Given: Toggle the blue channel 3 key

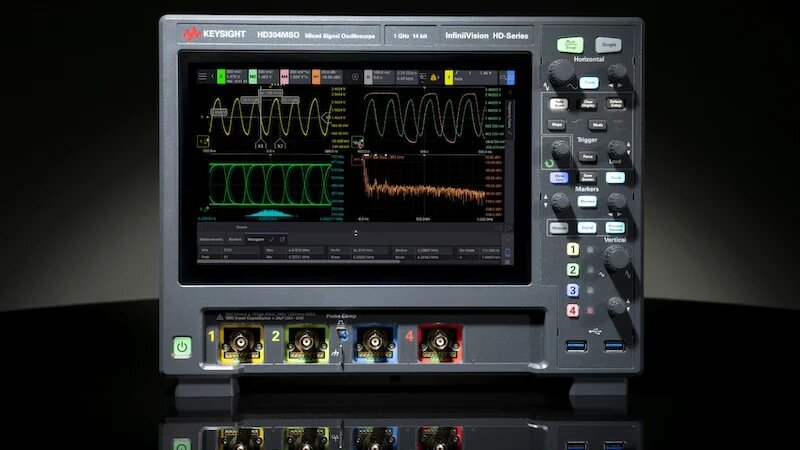Looking at the screenshot, I should pyautogui.click(x=572, y=290).
